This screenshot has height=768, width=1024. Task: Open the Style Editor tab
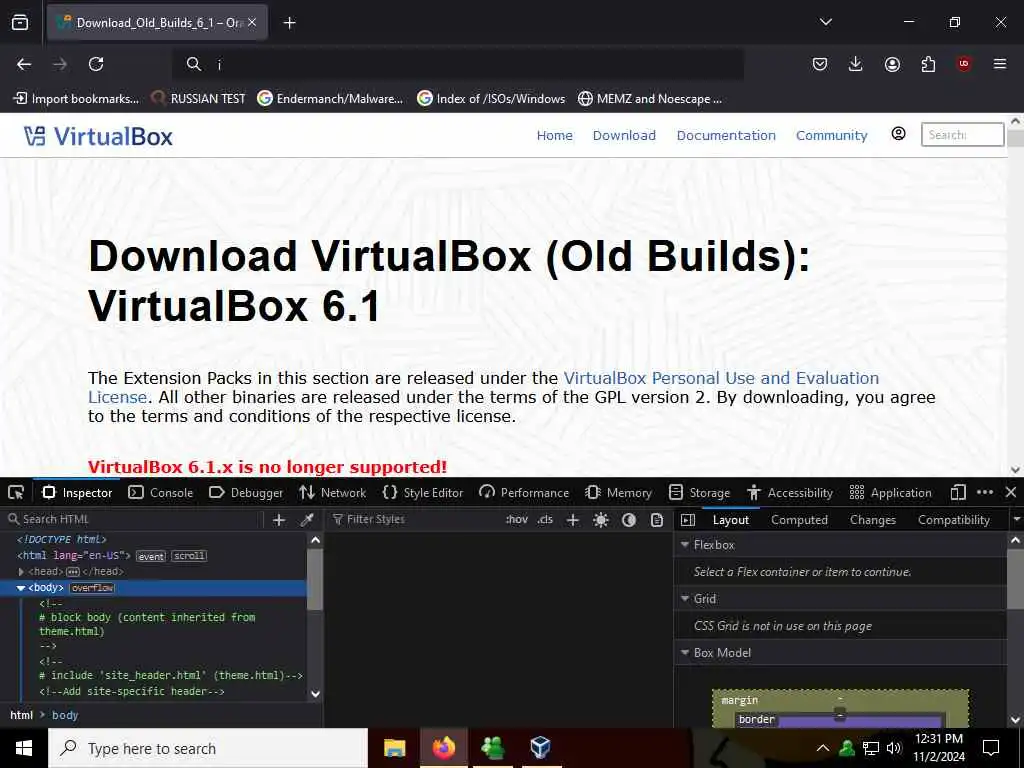click(x=423, y=492)
